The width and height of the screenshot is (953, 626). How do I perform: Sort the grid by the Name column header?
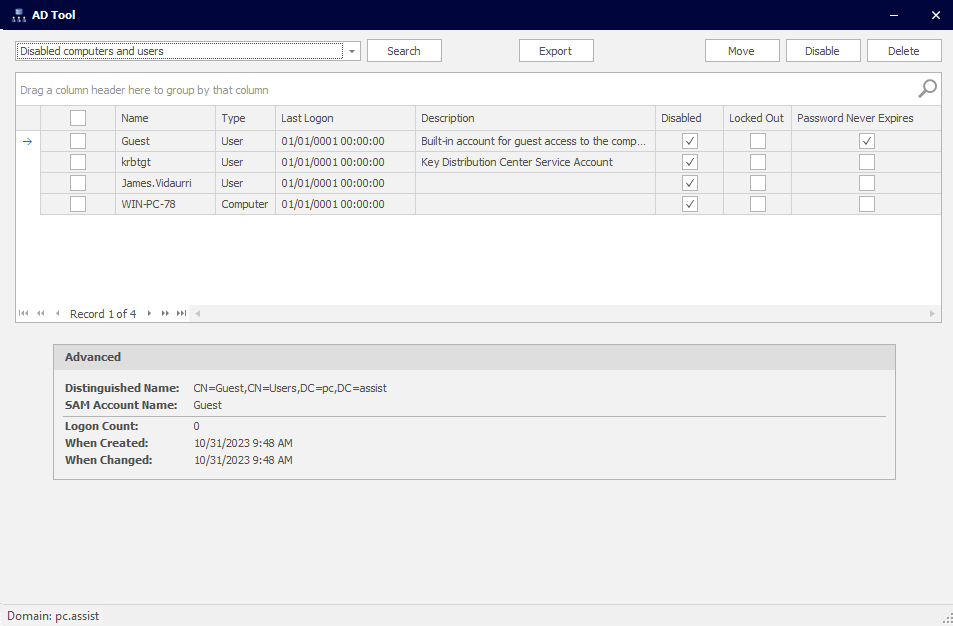[165, 118]
